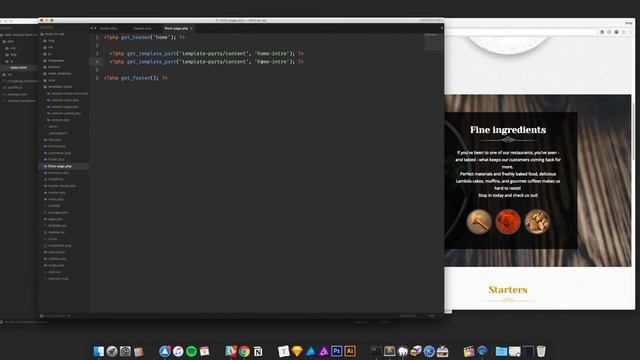Click the syntax label in editor status bar
Image resolution: width=640 pixels, height=360 pixels.
(x=432, y=316)
